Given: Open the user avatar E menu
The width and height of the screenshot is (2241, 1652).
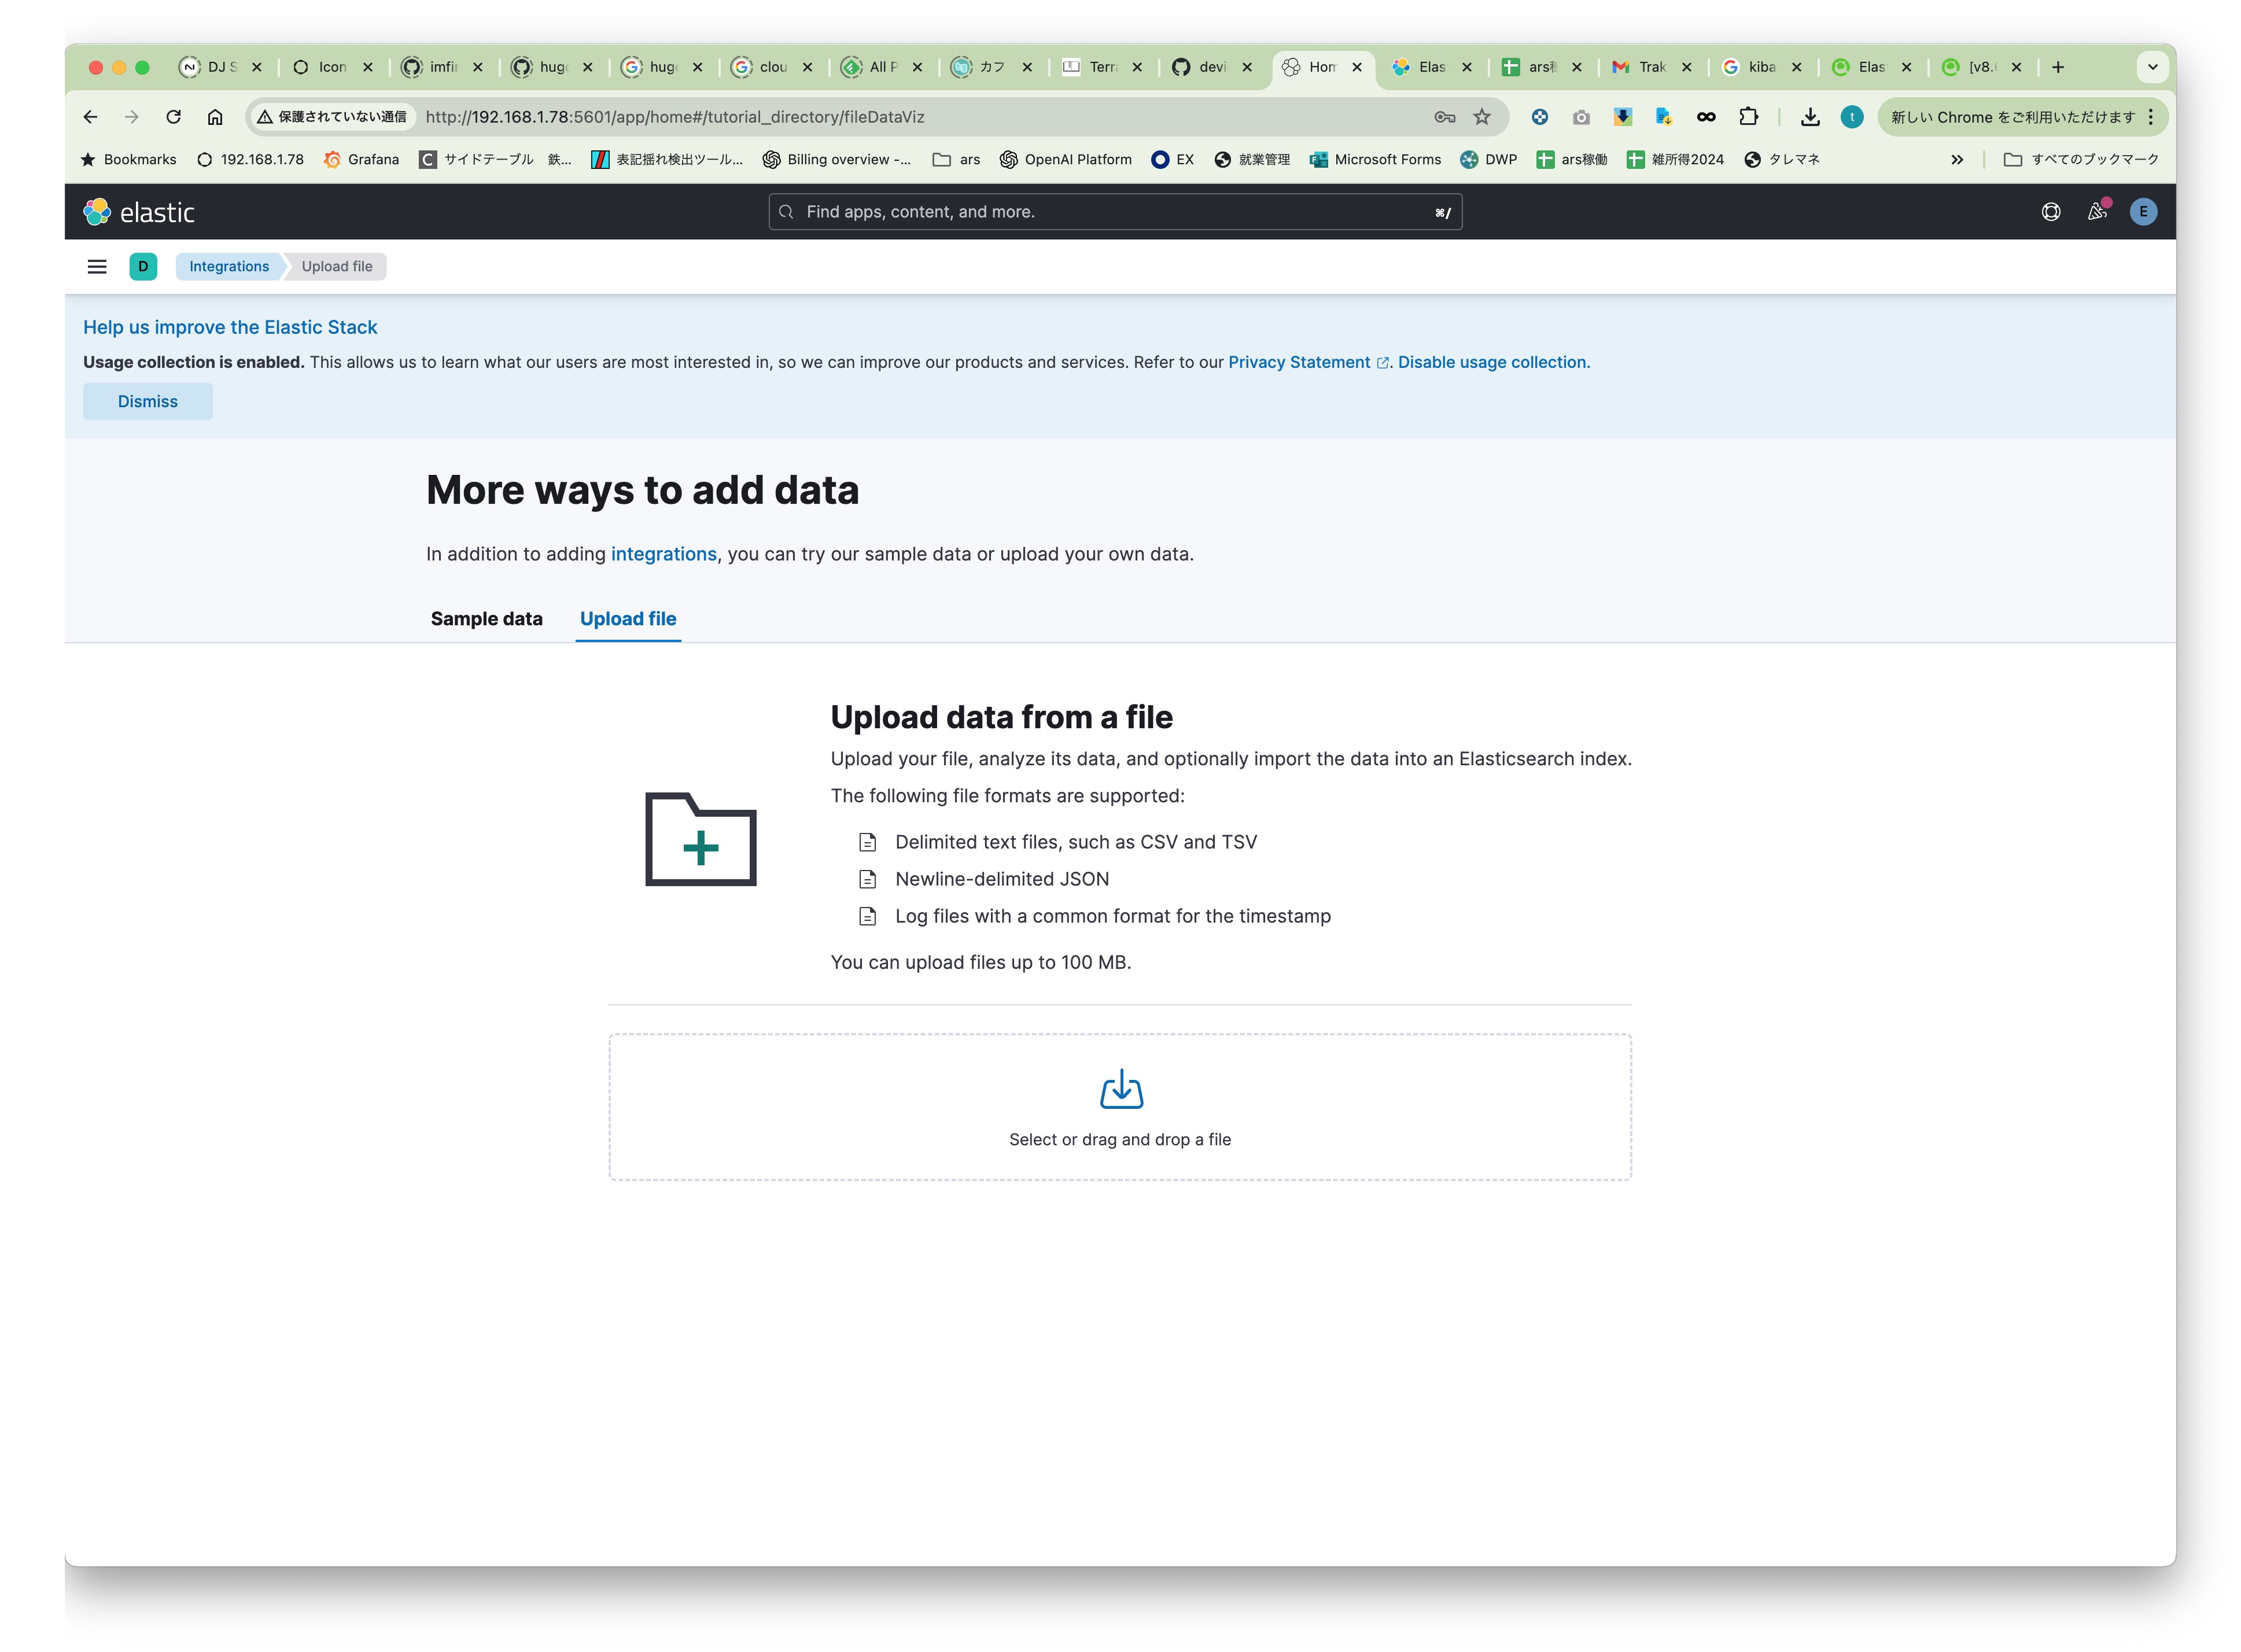Looking at the screenshot, I should point(2141,212).
